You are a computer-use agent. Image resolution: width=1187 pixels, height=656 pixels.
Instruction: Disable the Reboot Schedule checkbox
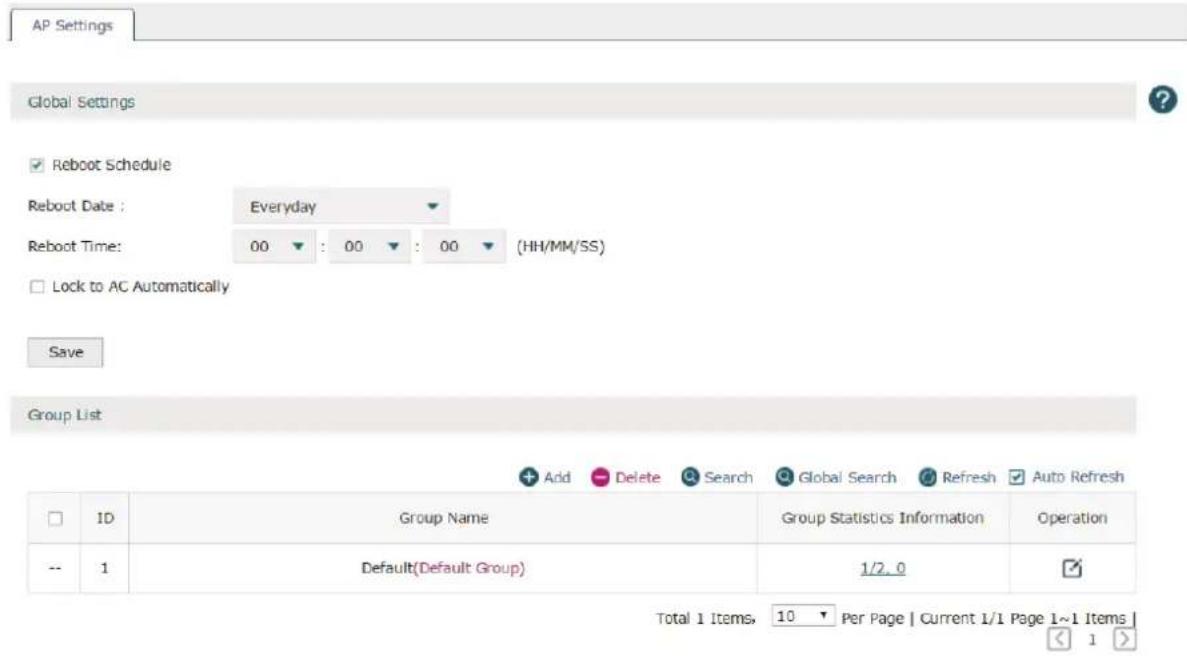tap(36, 165)
